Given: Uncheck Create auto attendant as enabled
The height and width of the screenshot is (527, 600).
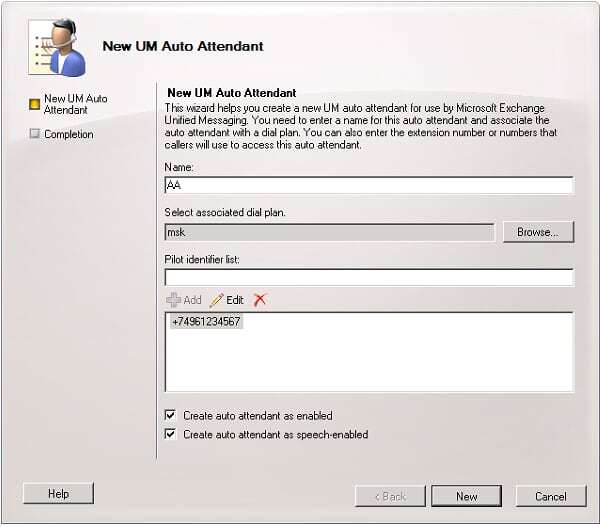Looking at the screenshot, I should pyautogui.click(x=170, y=415).
